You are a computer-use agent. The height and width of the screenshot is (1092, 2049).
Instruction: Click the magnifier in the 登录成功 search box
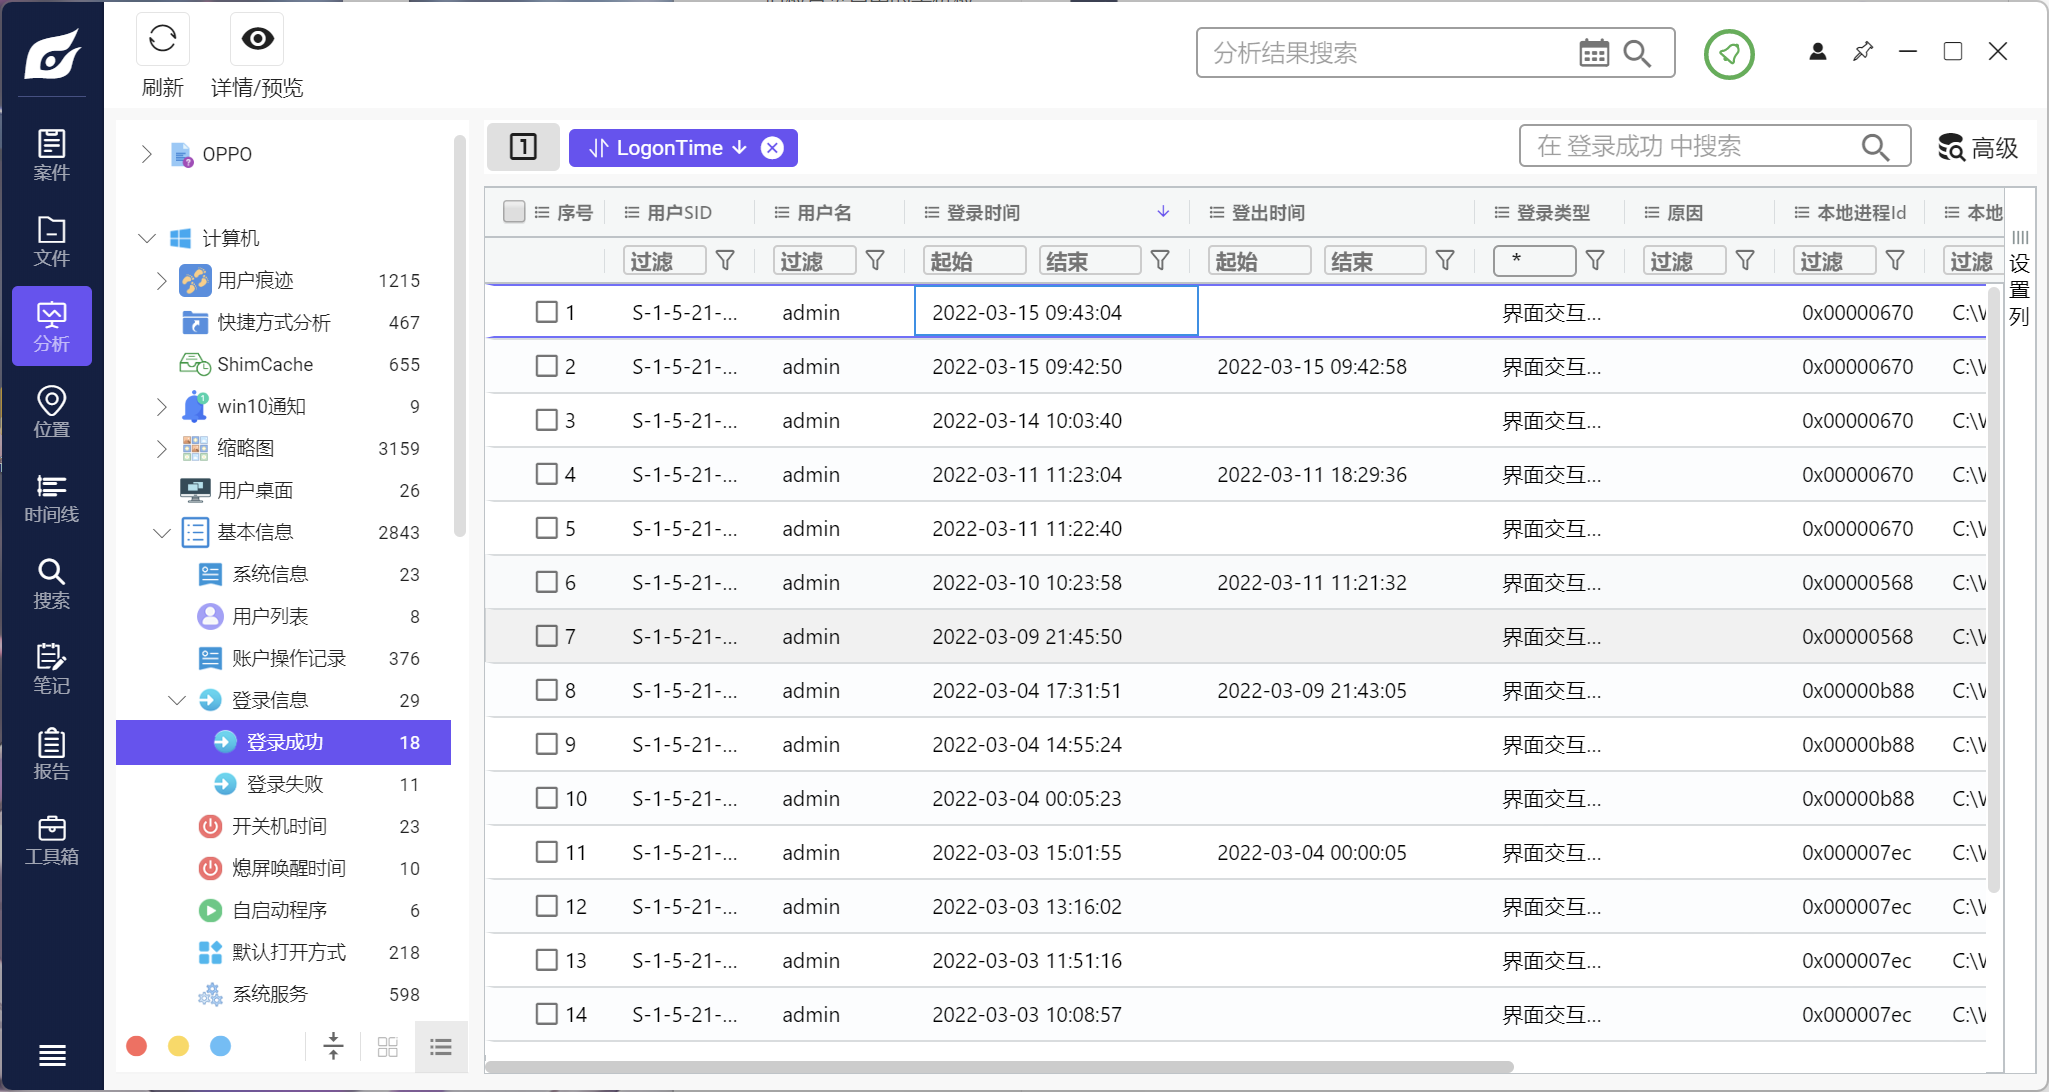(1875, 147)
